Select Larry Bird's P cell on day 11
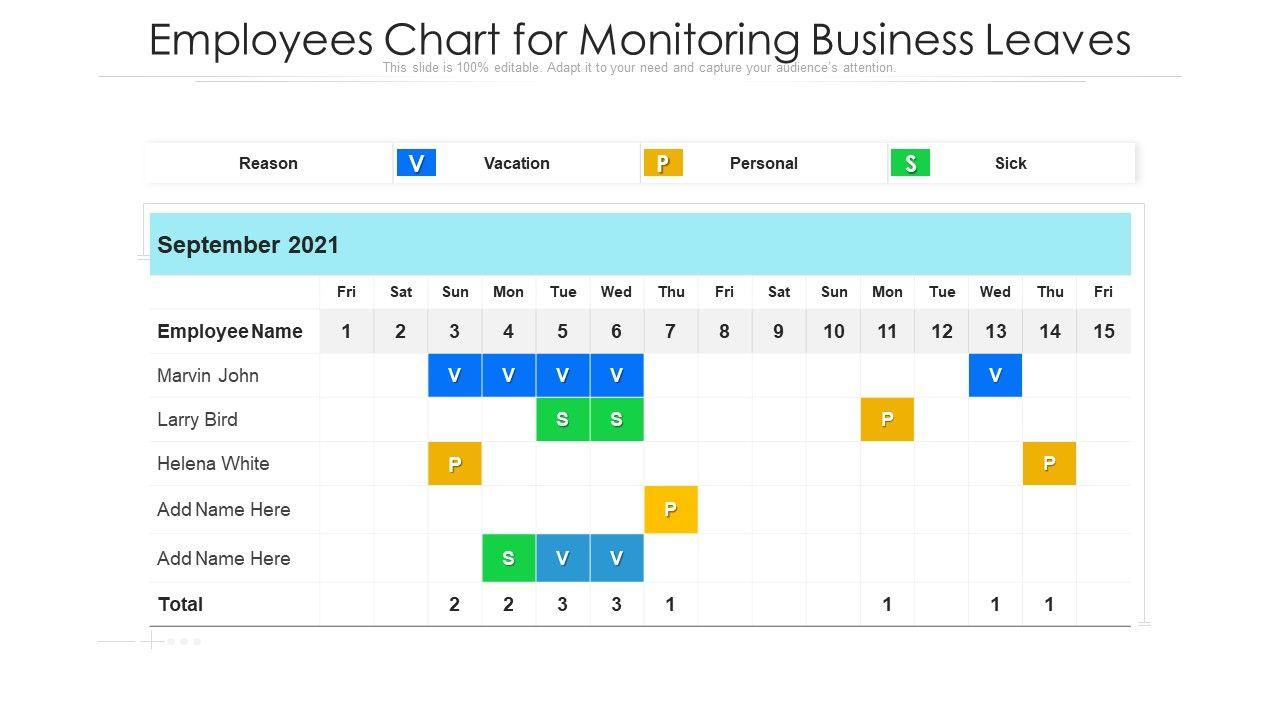The width and height of the screenshot is (1280, 720). pyautogui.click(x=887, y=419)
